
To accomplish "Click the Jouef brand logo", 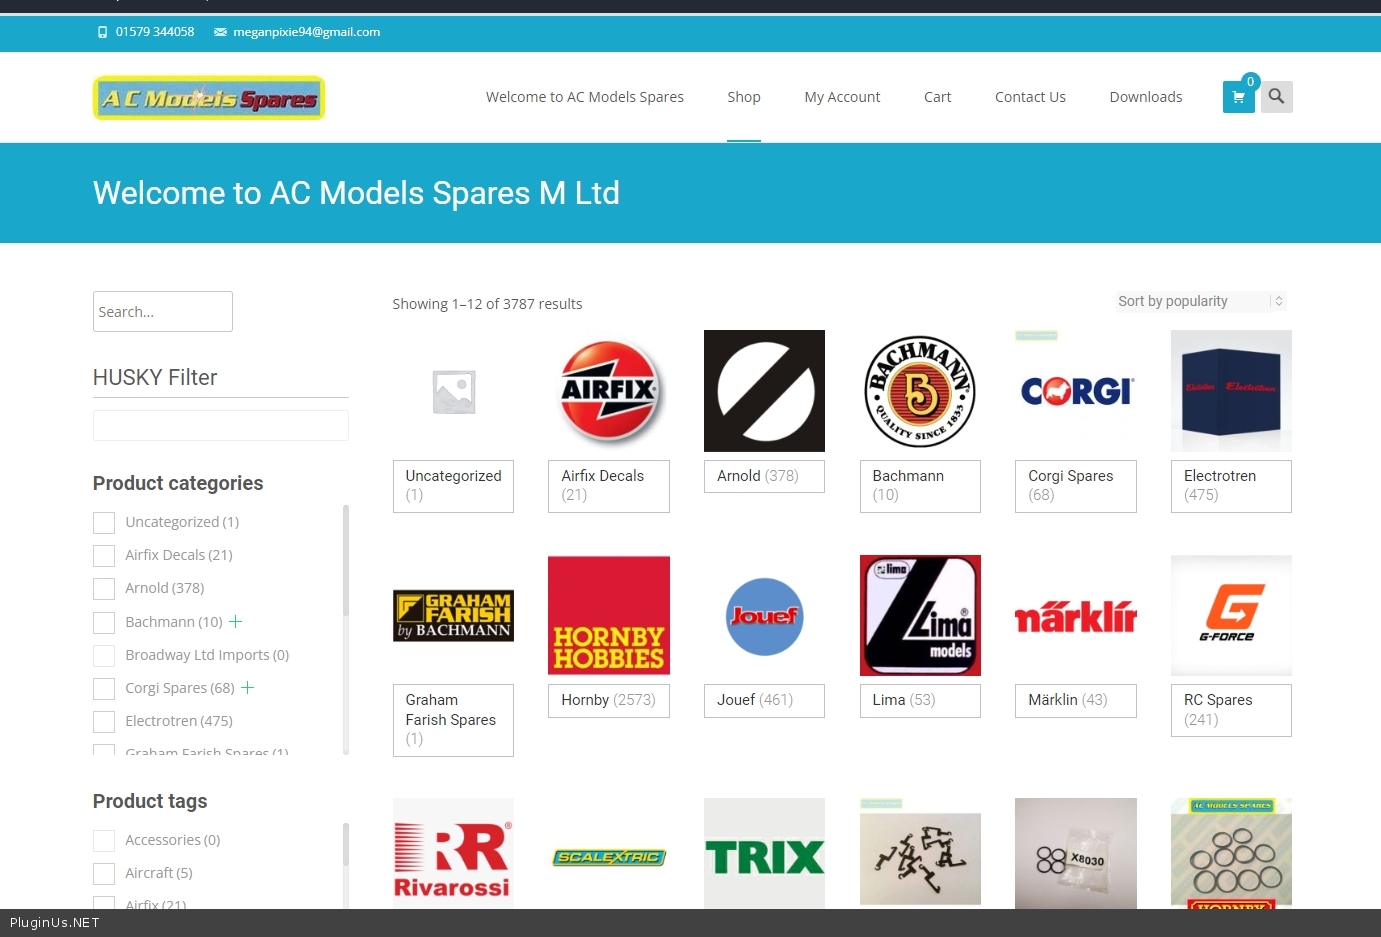I will (x=764, y=616).
